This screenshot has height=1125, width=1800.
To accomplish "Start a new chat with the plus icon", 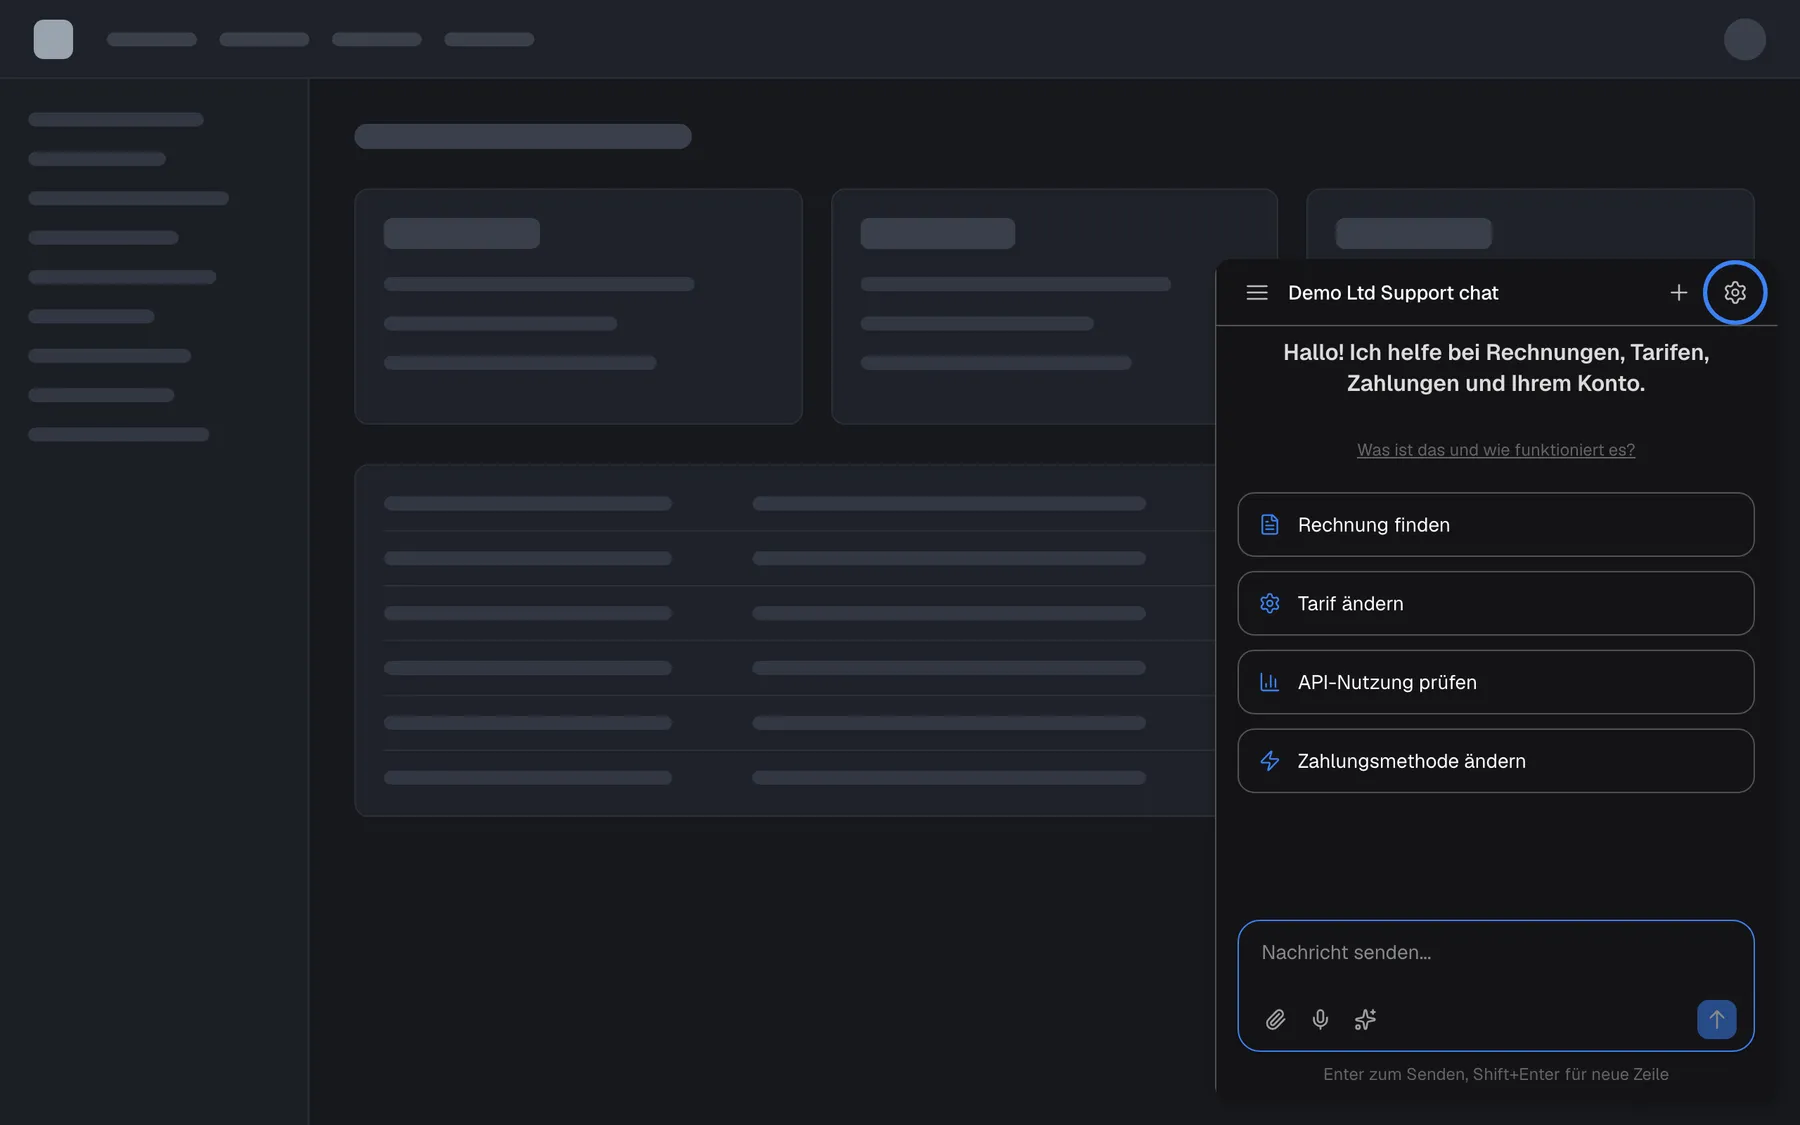I will click(x=1679, y=293).
